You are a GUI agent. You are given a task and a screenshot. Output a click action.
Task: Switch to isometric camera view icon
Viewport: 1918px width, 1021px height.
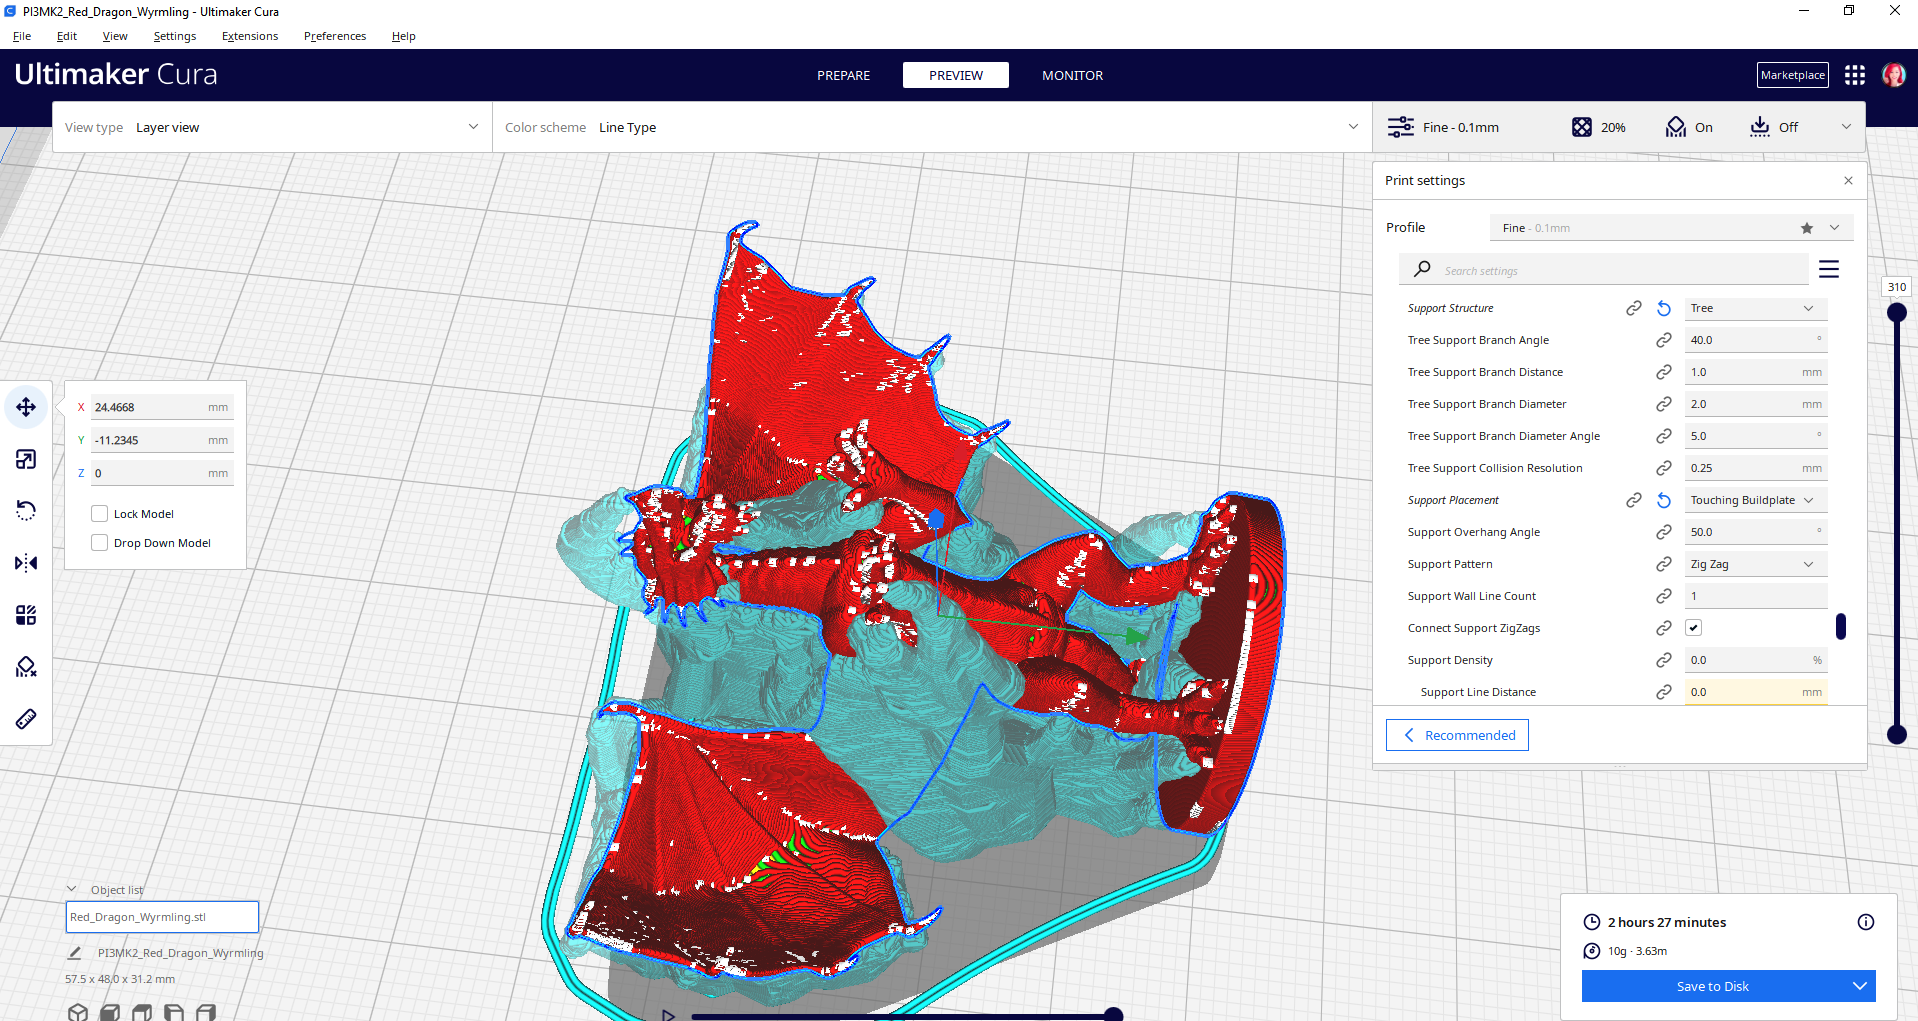pos(78,1011)
